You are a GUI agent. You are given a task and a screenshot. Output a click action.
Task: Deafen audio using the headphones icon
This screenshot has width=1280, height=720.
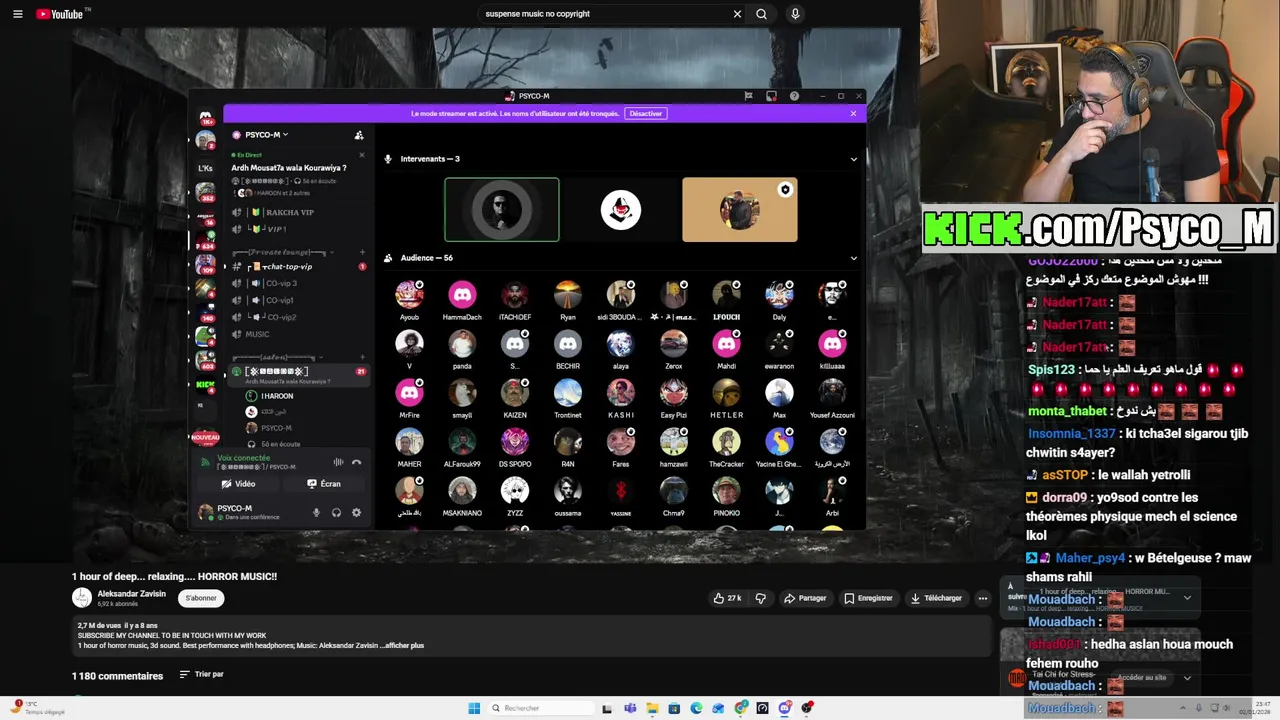click(336, 513)
